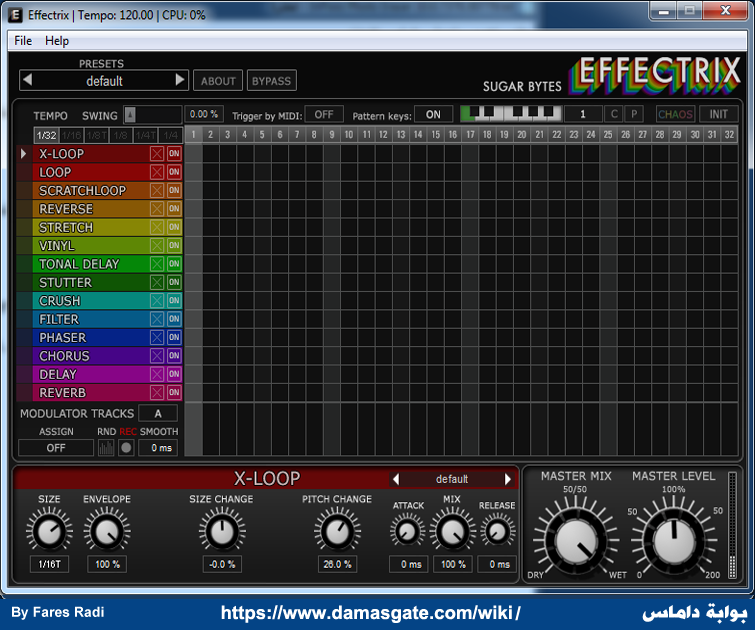Toggle the REVERSE track ON switch

pyautogui.click(x=174, y=209)
